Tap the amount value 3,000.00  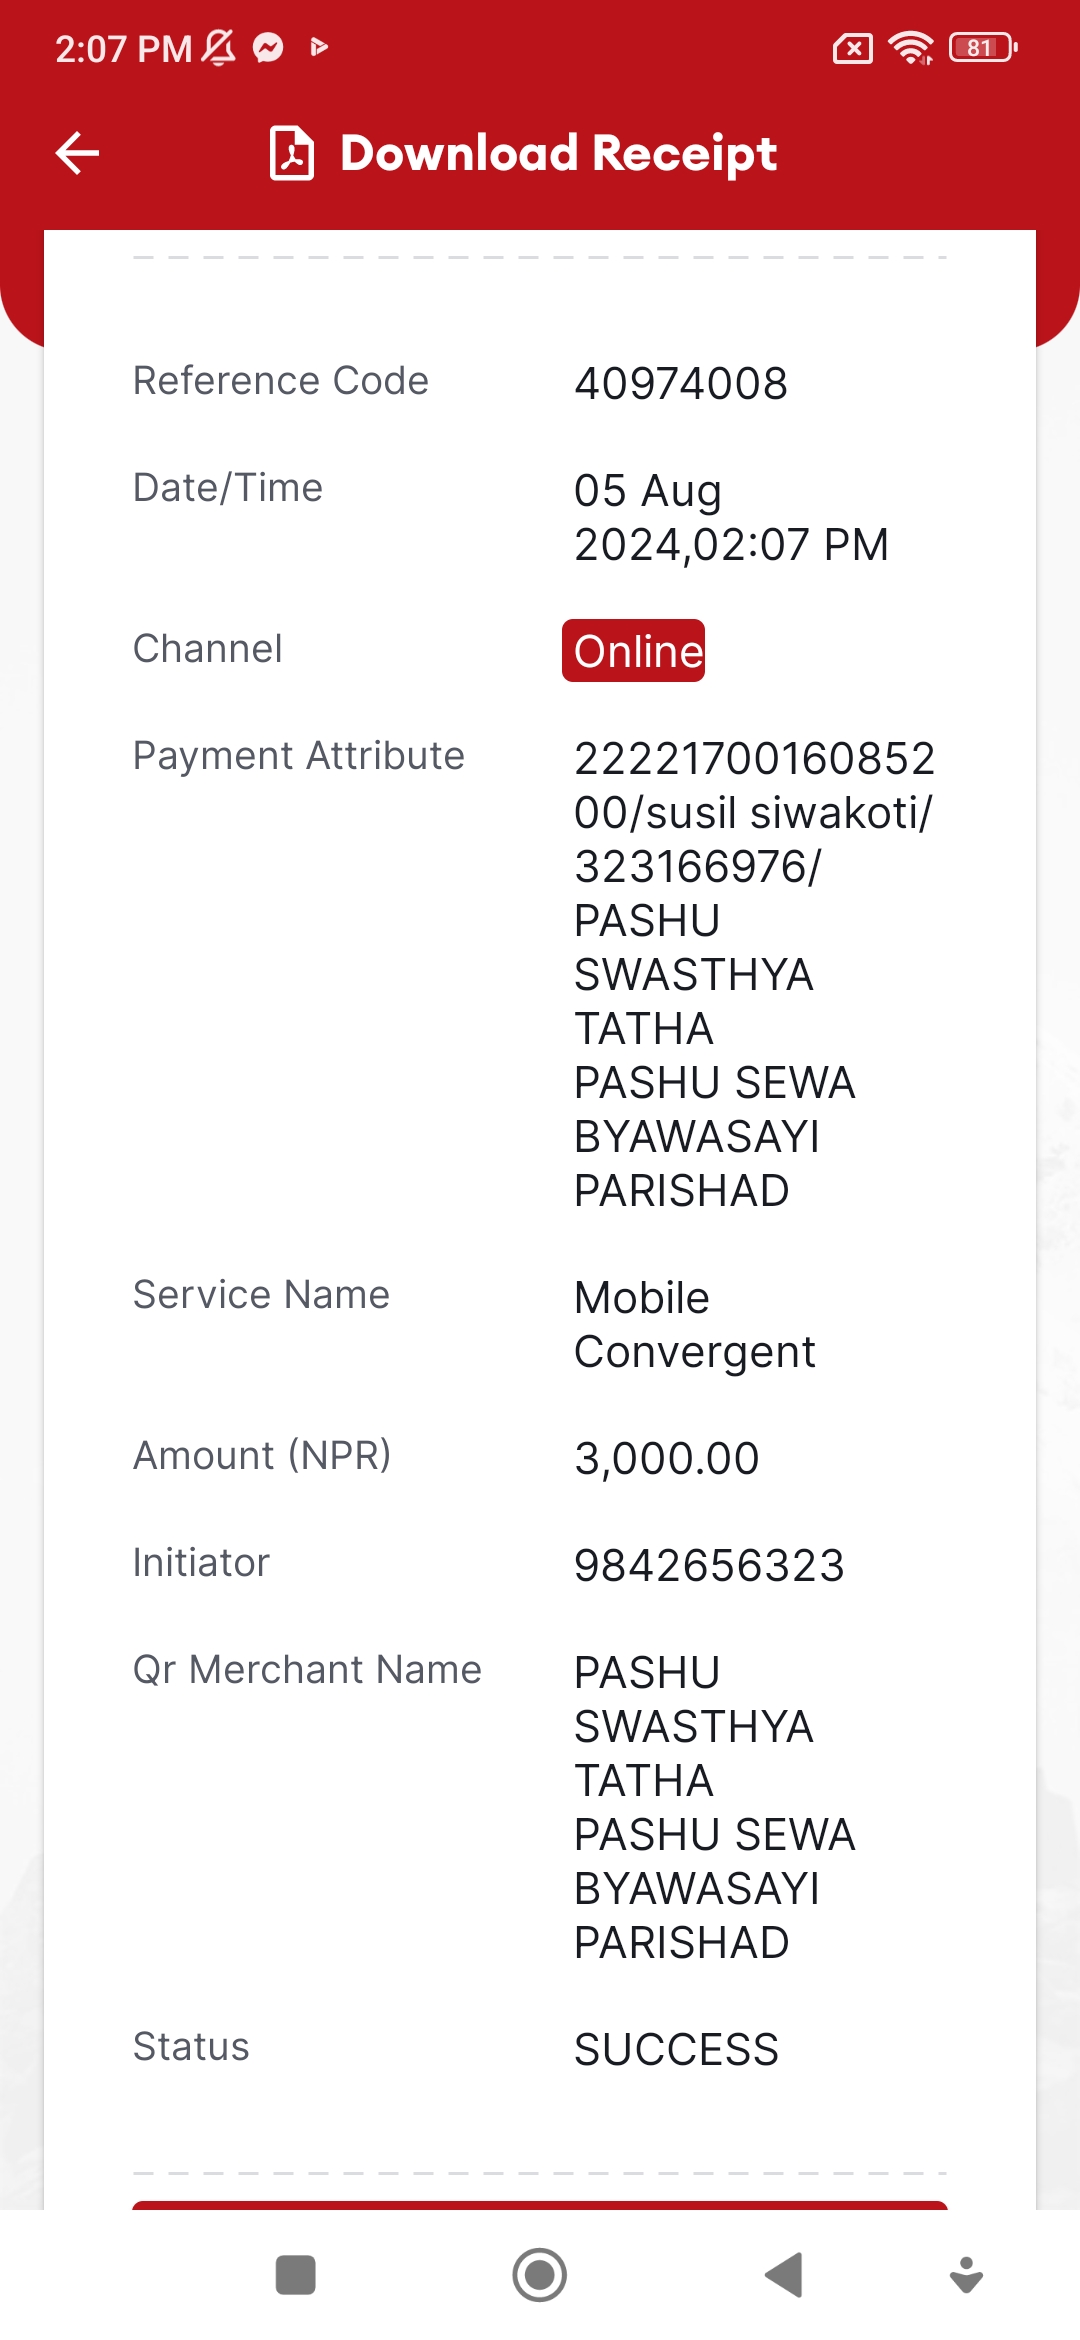tap(667, 1459)
